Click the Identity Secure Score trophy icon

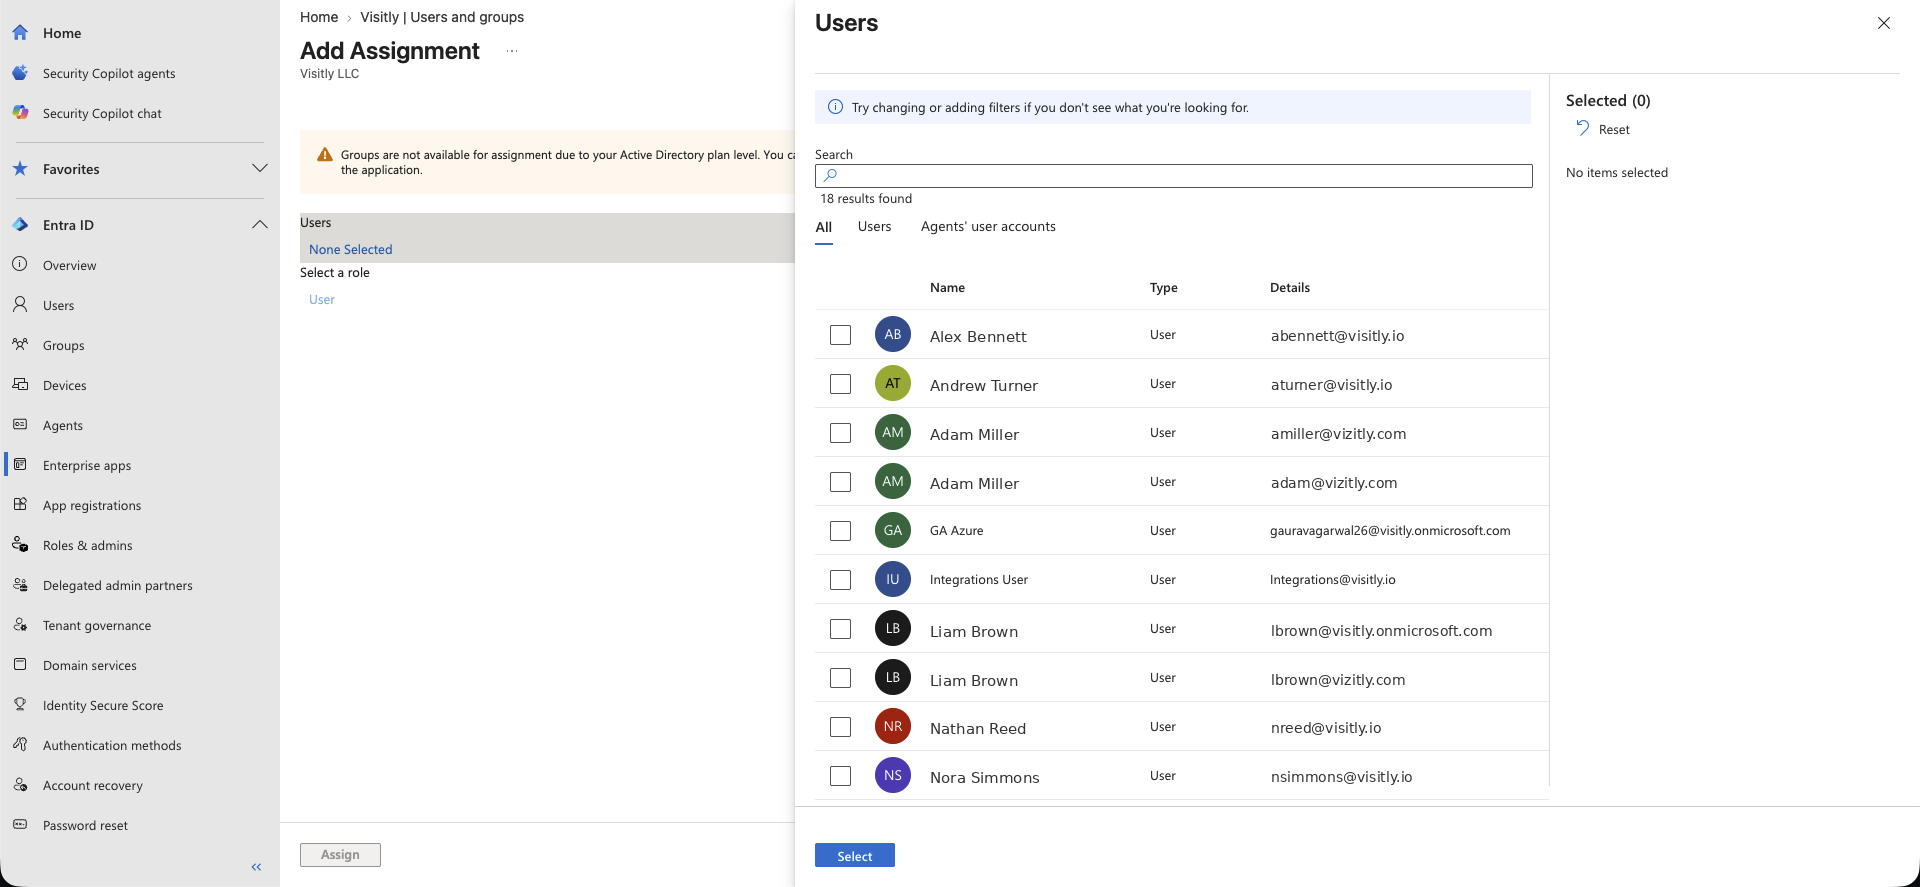20,705
